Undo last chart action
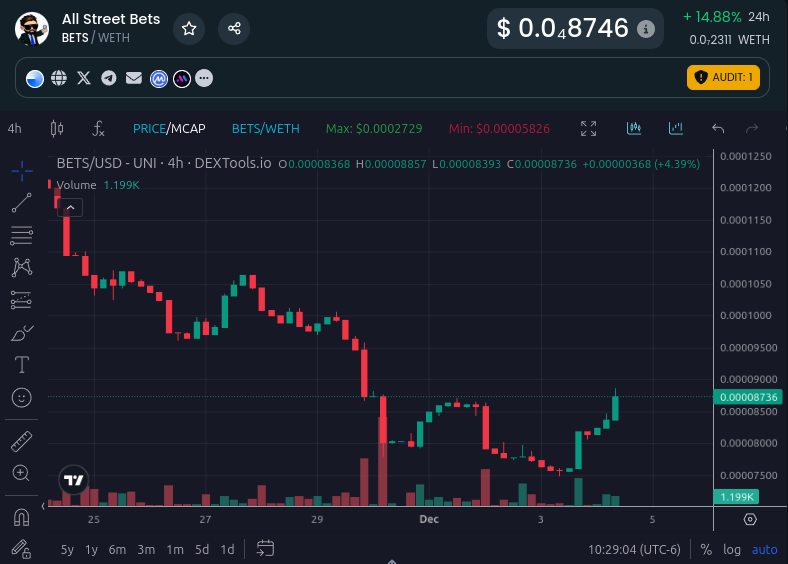788x564 pixels. (x=718, y=129)
